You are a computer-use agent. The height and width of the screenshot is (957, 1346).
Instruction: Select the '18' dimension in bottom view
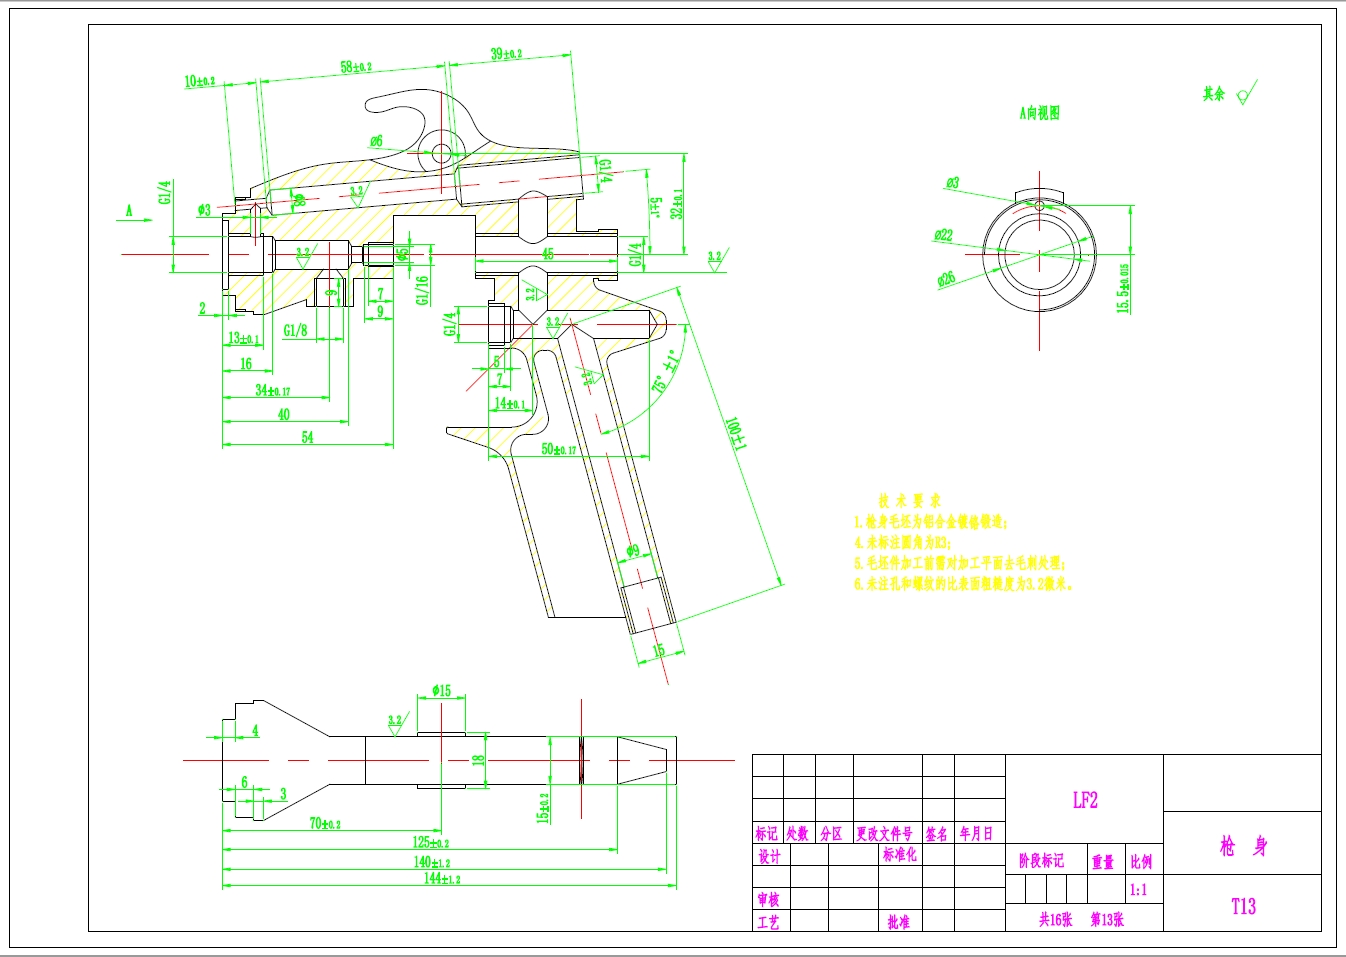[x=478, y=760]
